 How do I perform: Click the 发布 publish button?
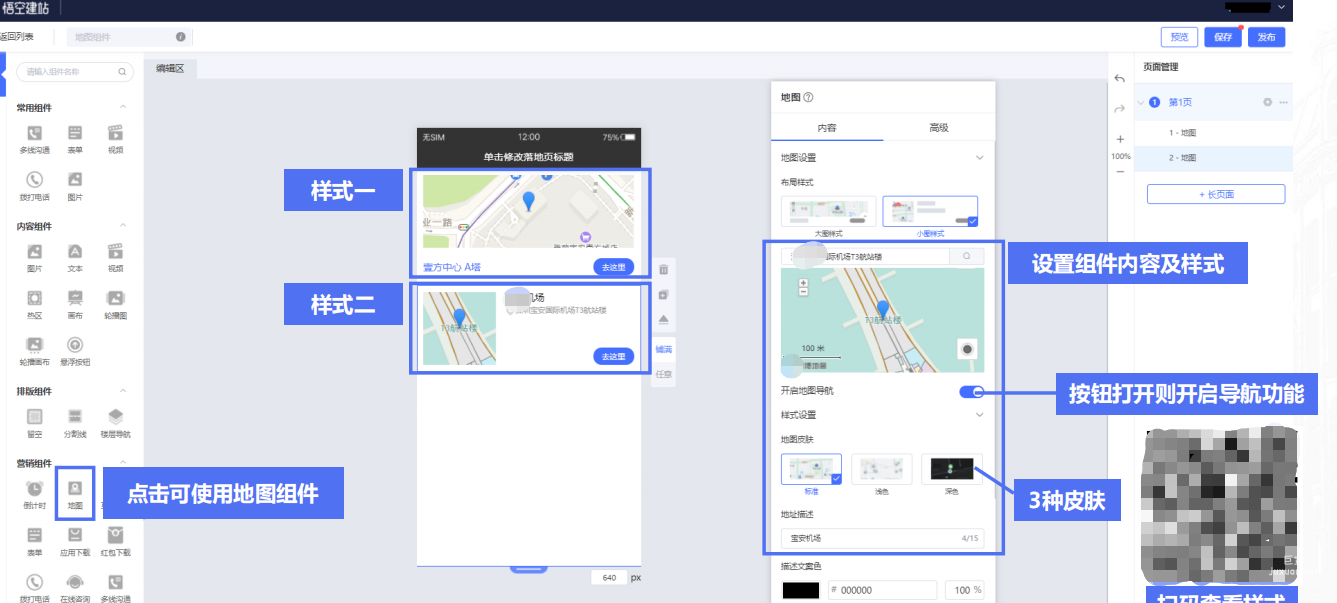point(1266,37)
